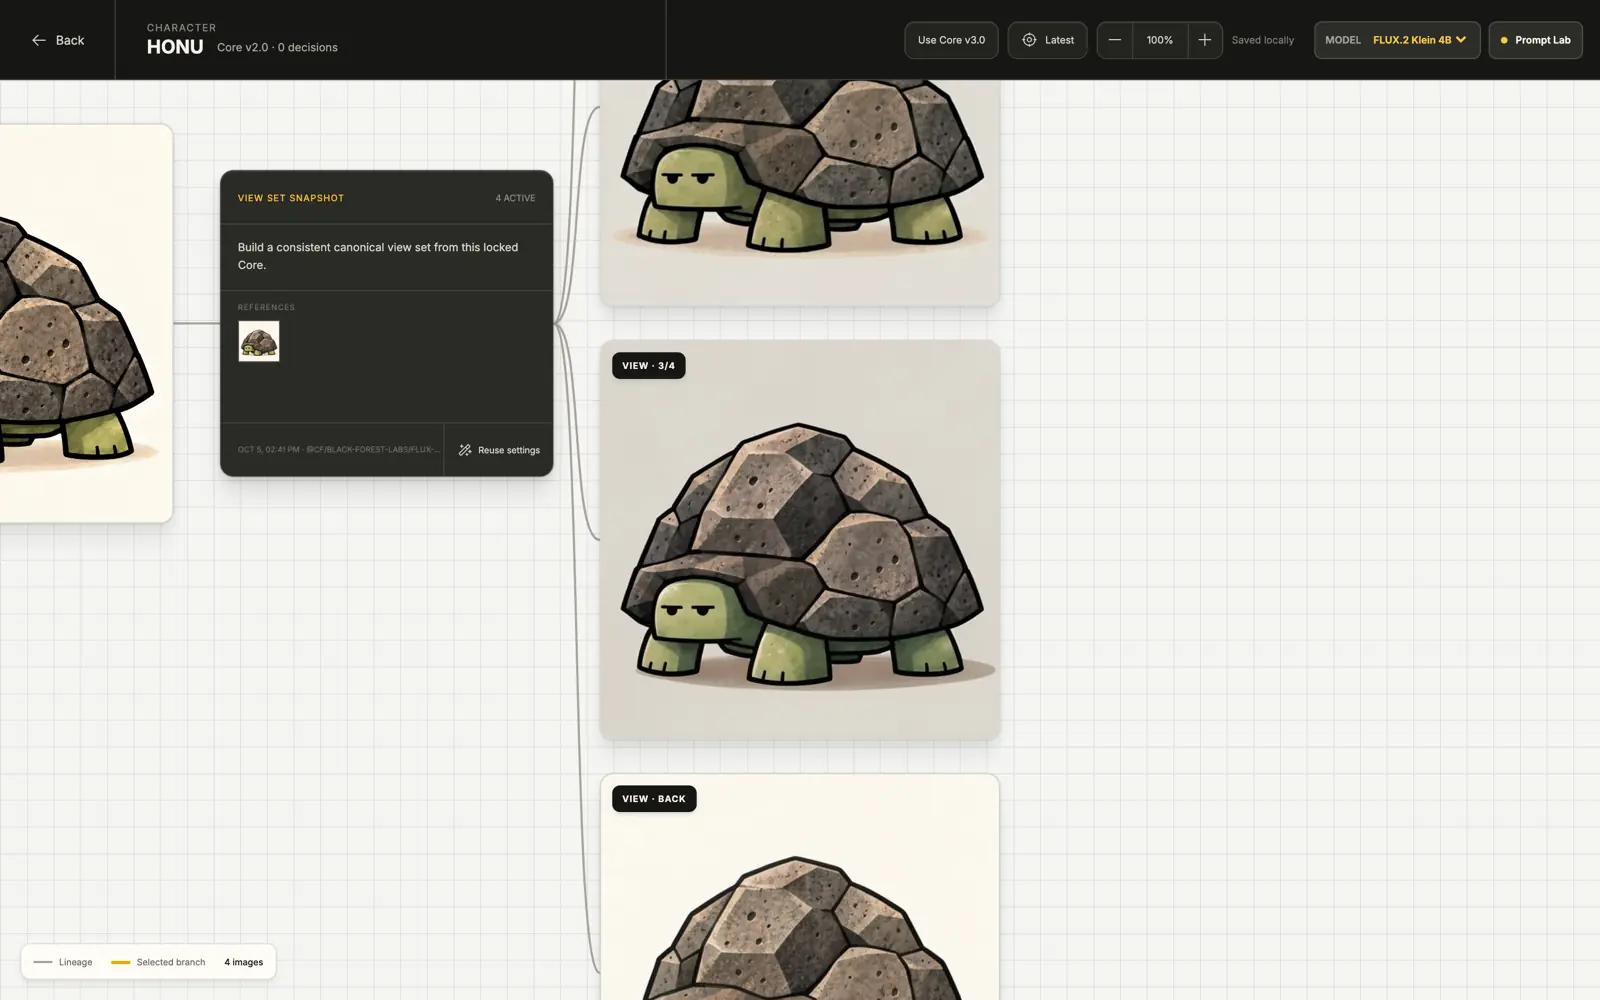Click the Reuse settings button
This screenshot has height=1000, width=1600.
pos(498,450)
